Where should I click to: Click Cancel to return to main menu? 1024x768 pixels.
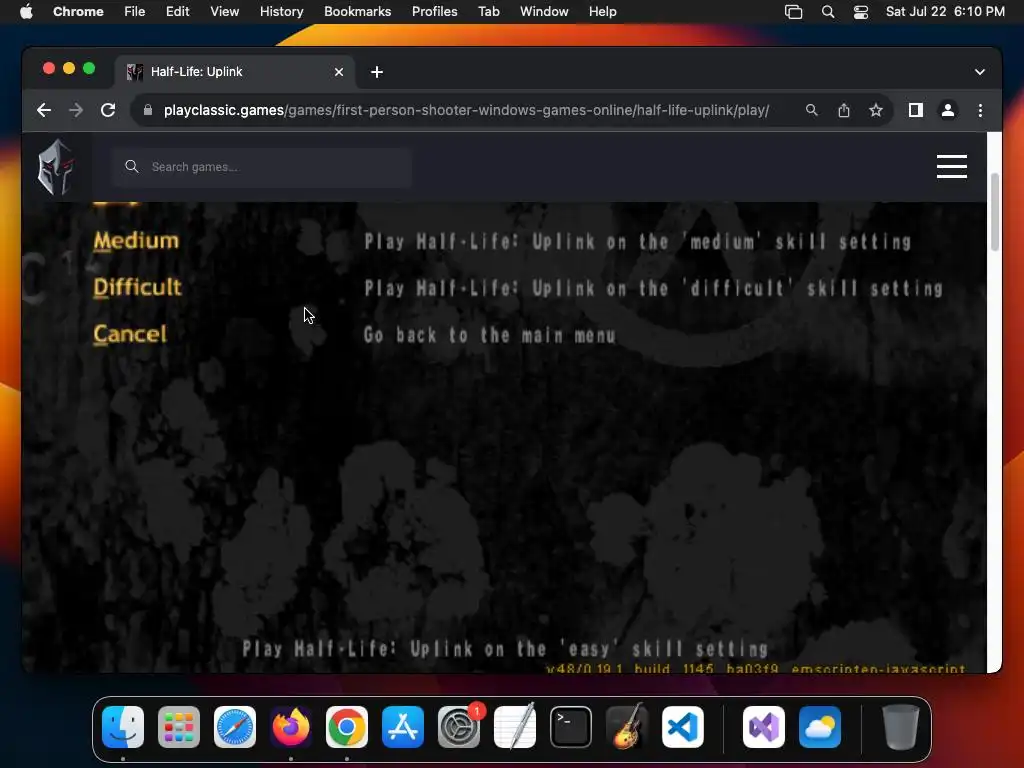click(130, 334)
